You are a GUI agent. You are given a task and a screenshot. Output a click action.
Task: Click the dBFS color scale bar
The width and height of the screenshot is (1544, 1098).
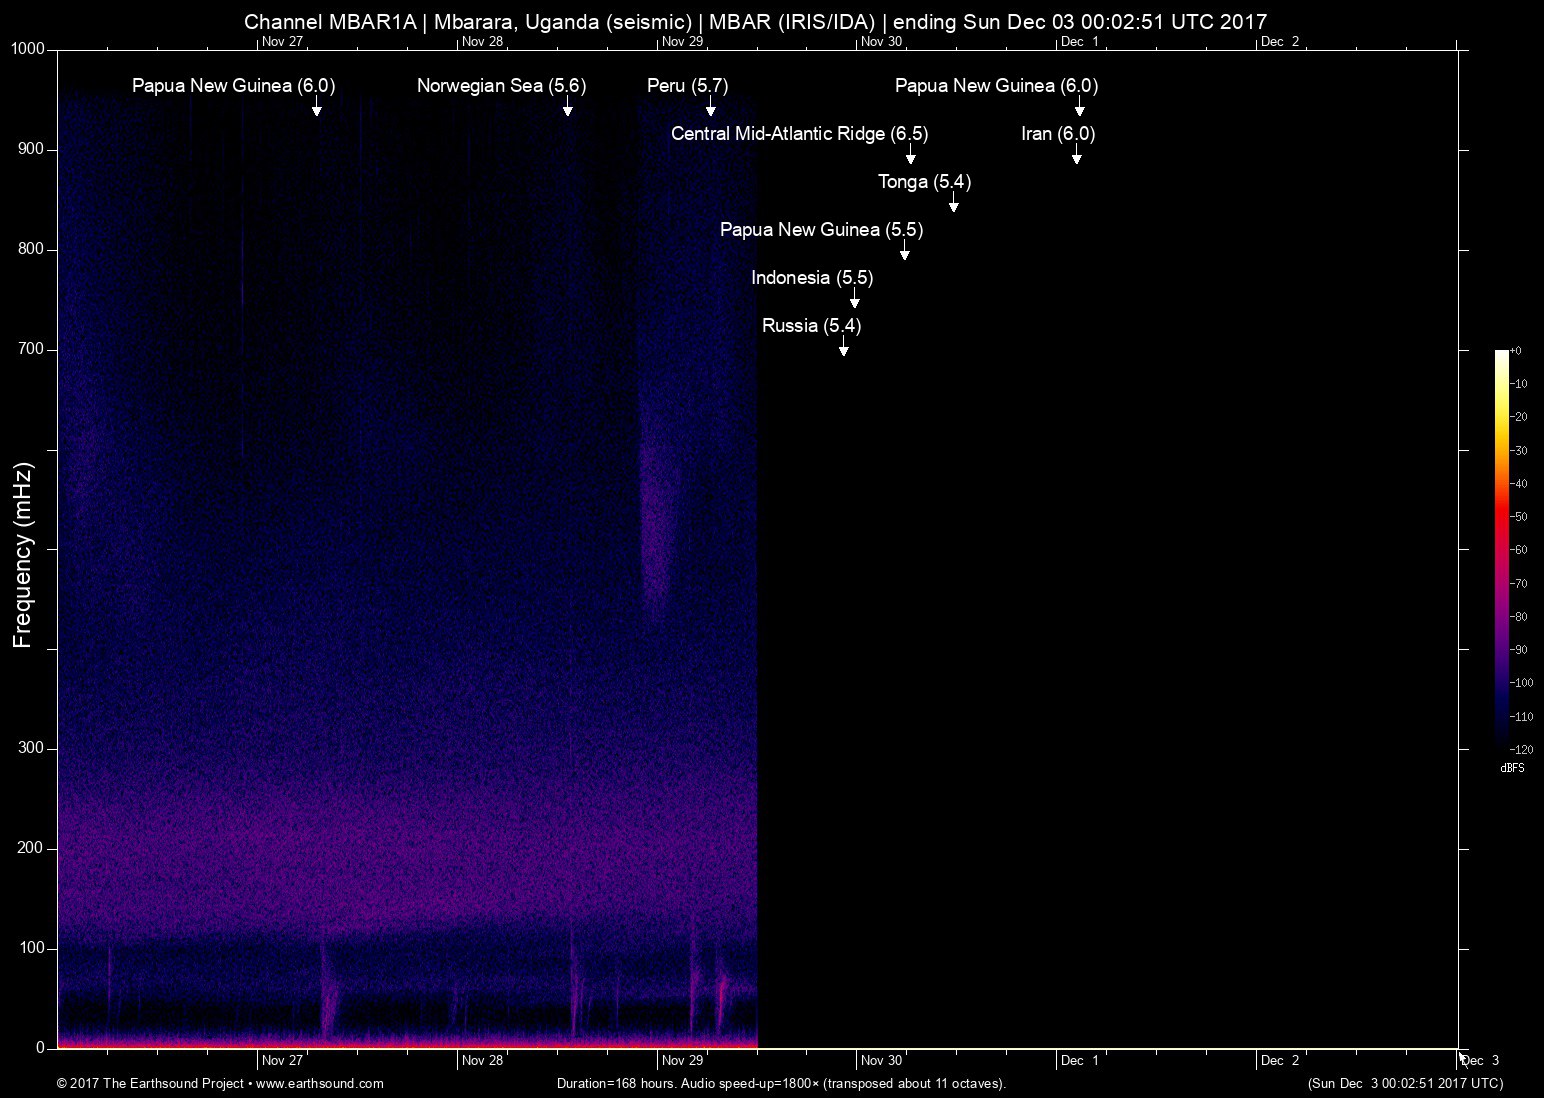point(1503,550)
